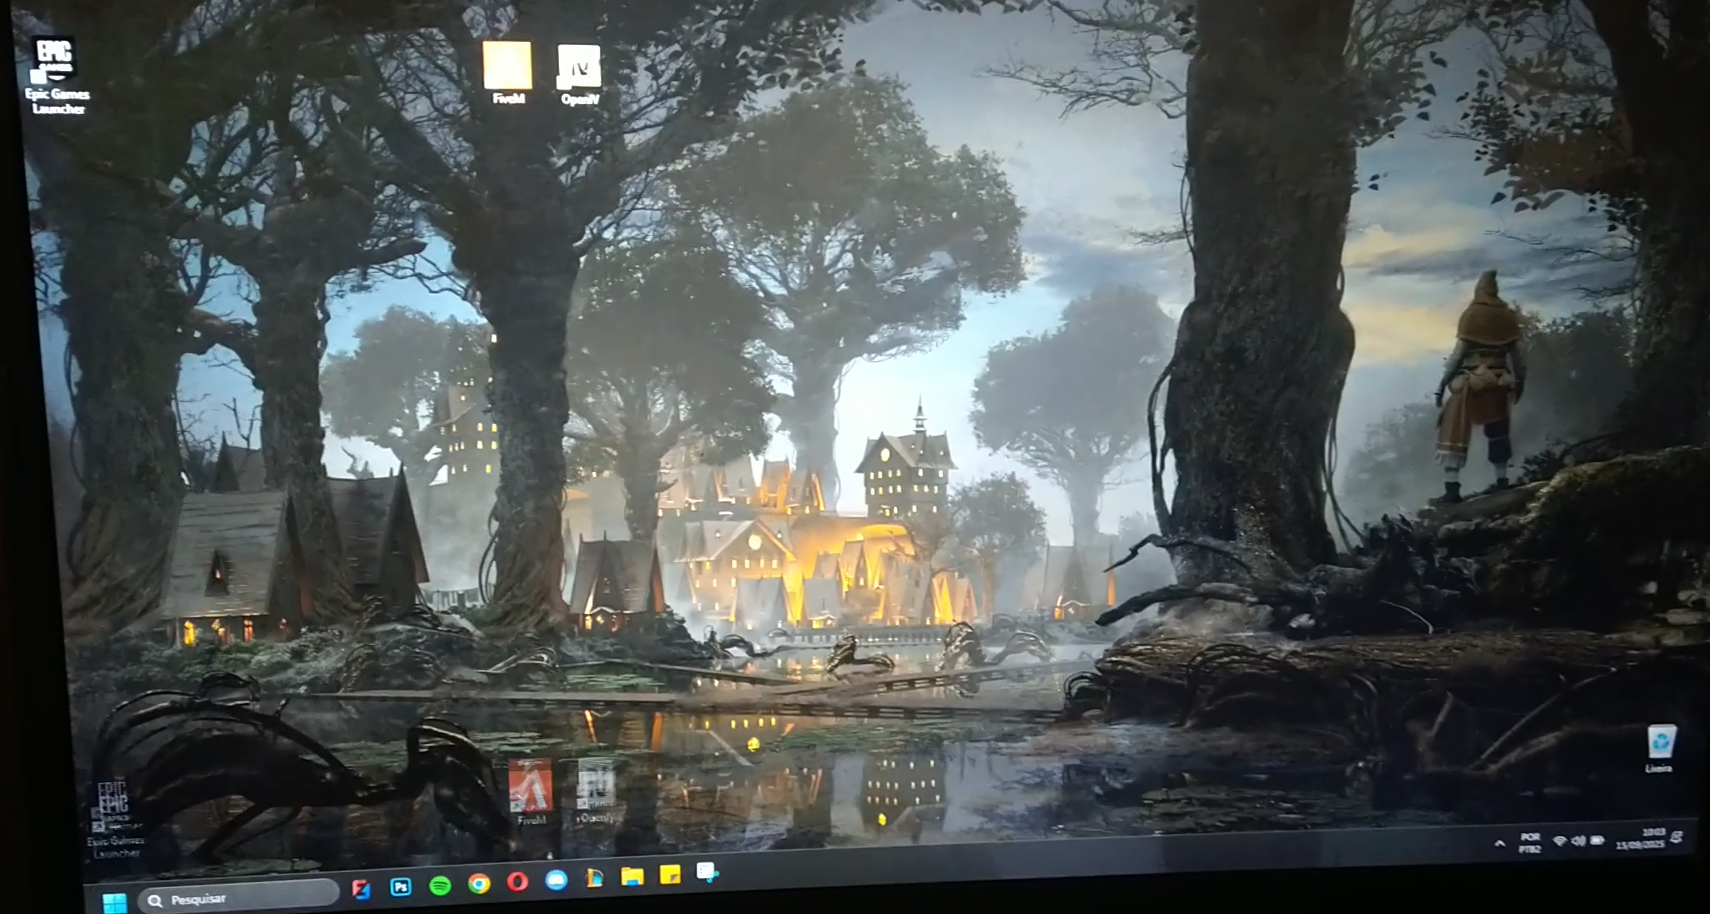
Task: Open the white taskbar icon after Sticky Notes
Action: point(708,873)
